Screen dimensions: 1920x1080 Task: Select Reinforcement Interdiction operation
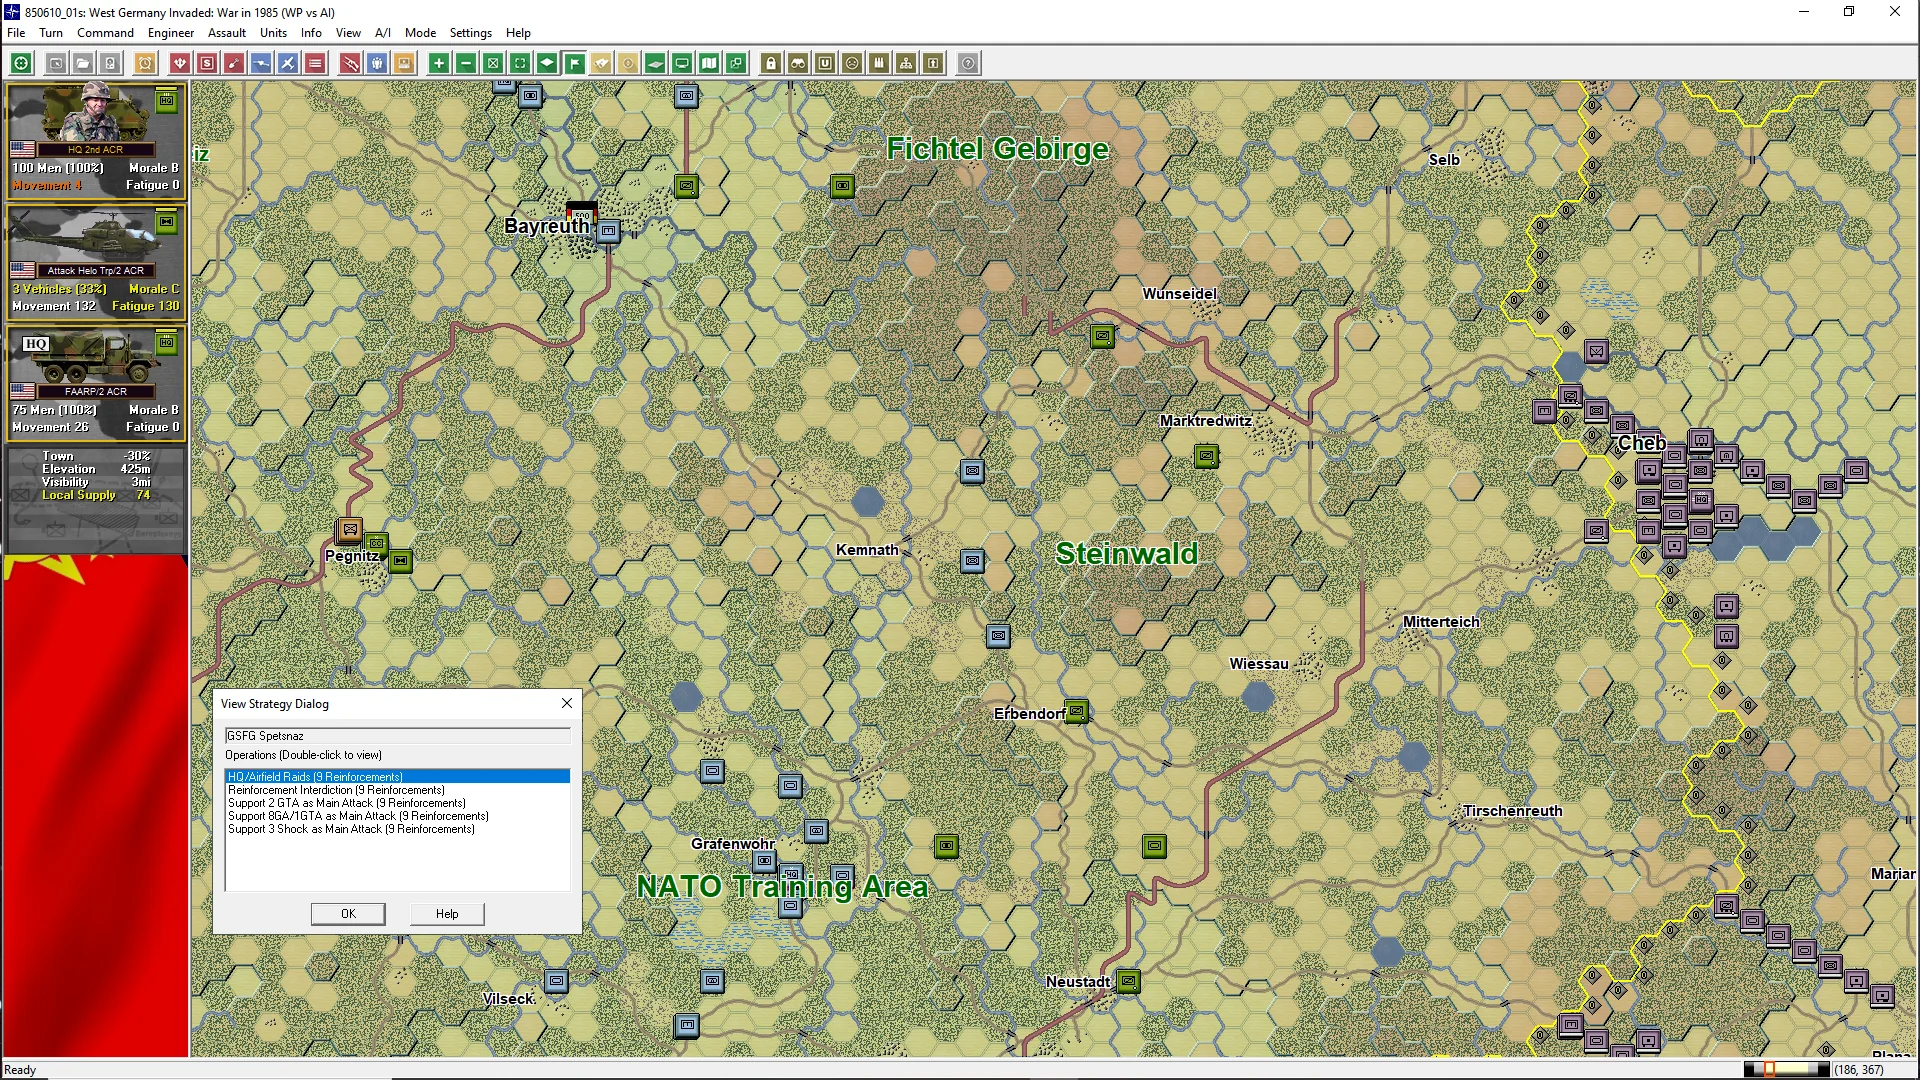[398, 789]
